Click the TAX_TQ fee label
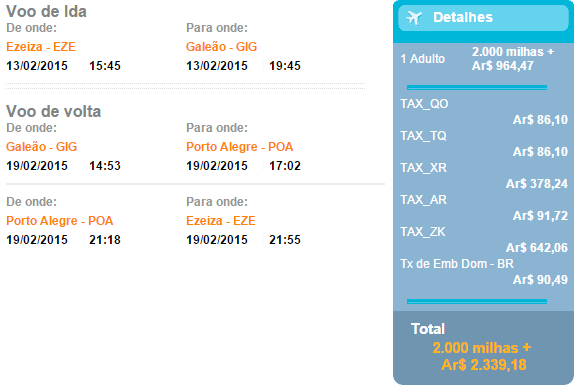 pyautogui.click(x=423, y=136)
